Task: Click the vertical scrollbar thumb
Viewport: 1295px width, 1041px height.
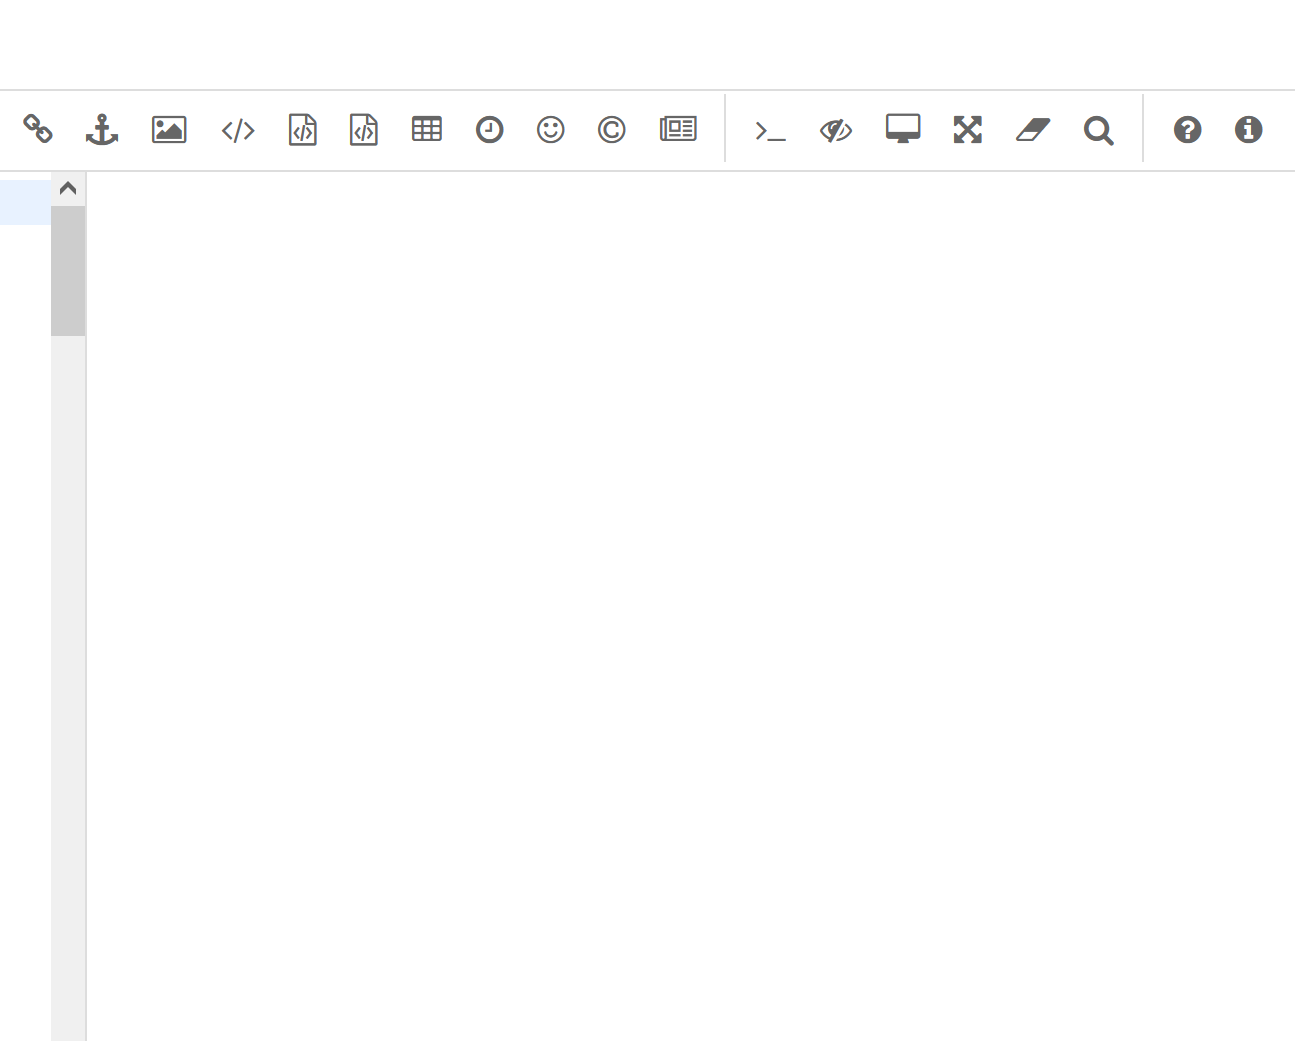Action: coord(68,270)
